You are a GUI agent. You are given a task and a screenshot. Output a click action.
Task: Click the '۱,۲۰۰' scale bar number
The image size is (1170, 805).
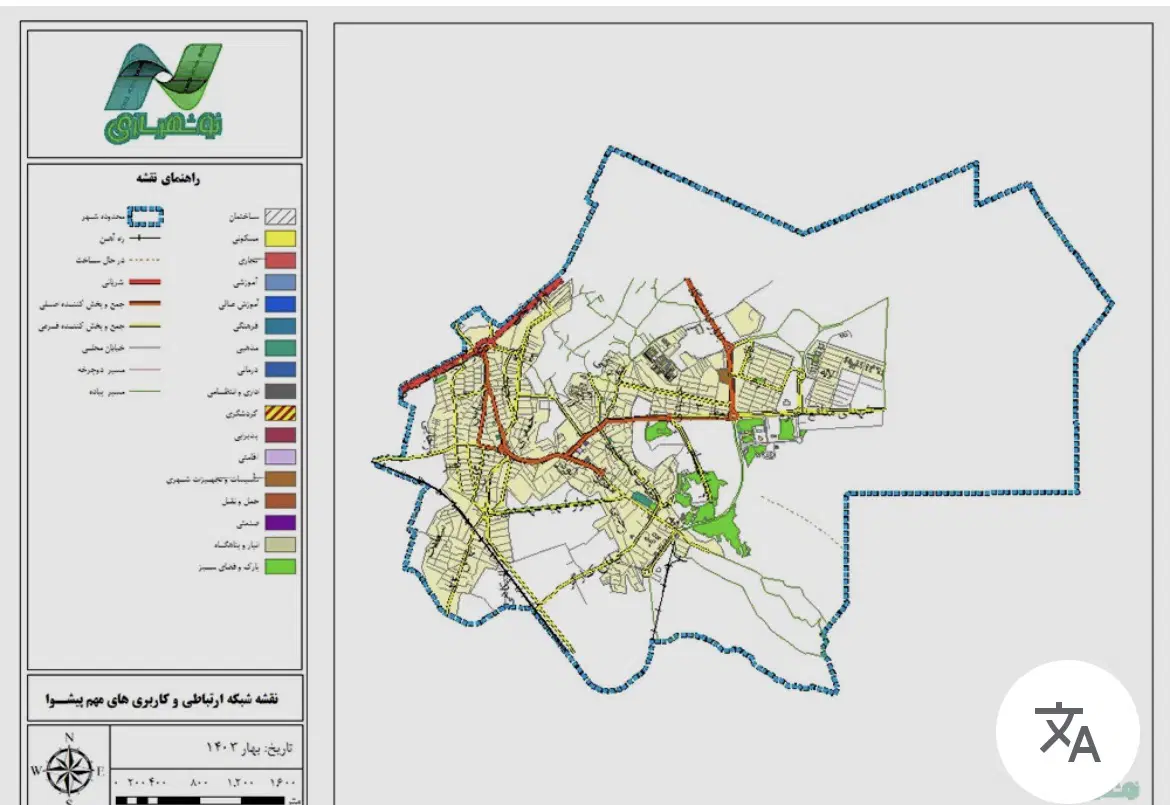tap(240, 783)
